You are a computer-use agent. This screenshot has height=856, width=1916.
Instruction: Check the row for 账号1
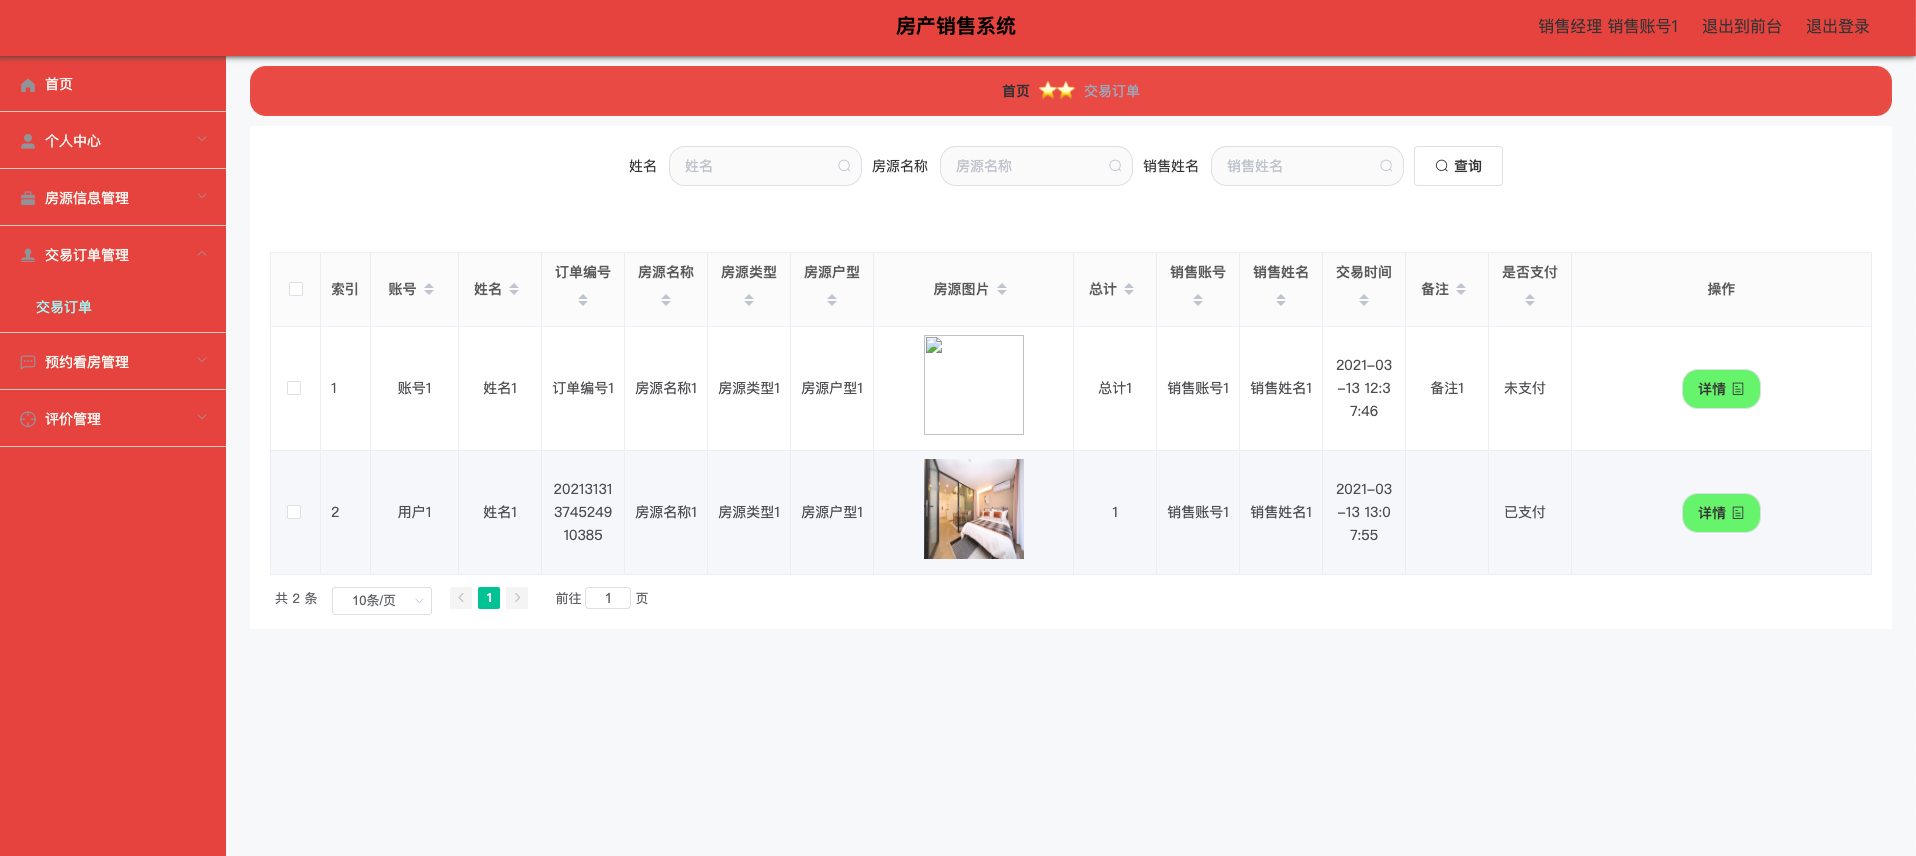294,388
